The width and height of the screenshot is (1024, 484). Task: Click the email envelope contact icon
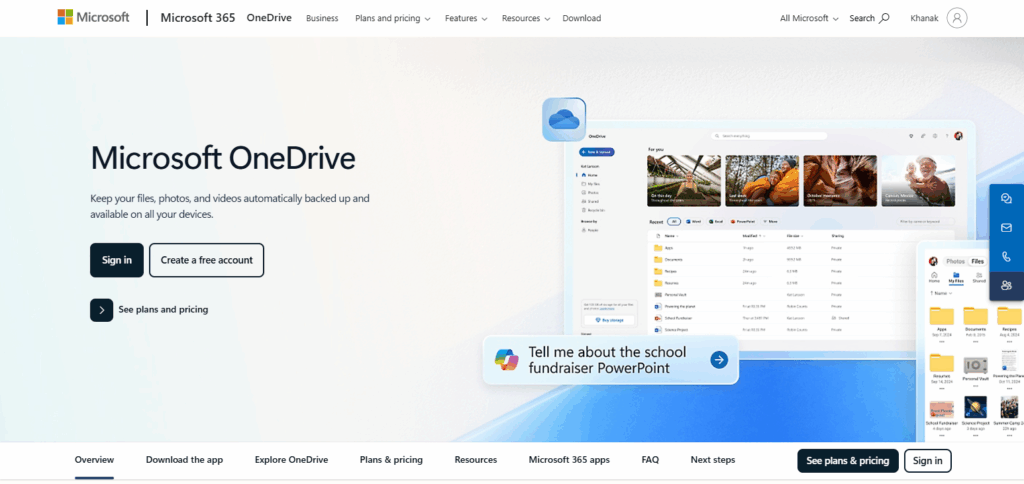(x=1006, y=227)
